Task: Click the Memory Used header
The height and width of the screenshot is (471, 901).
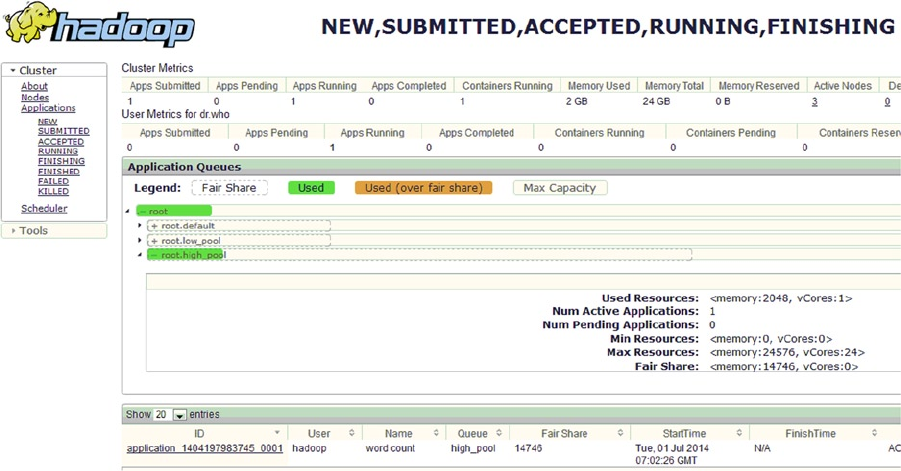Action: tap(599, 86)
